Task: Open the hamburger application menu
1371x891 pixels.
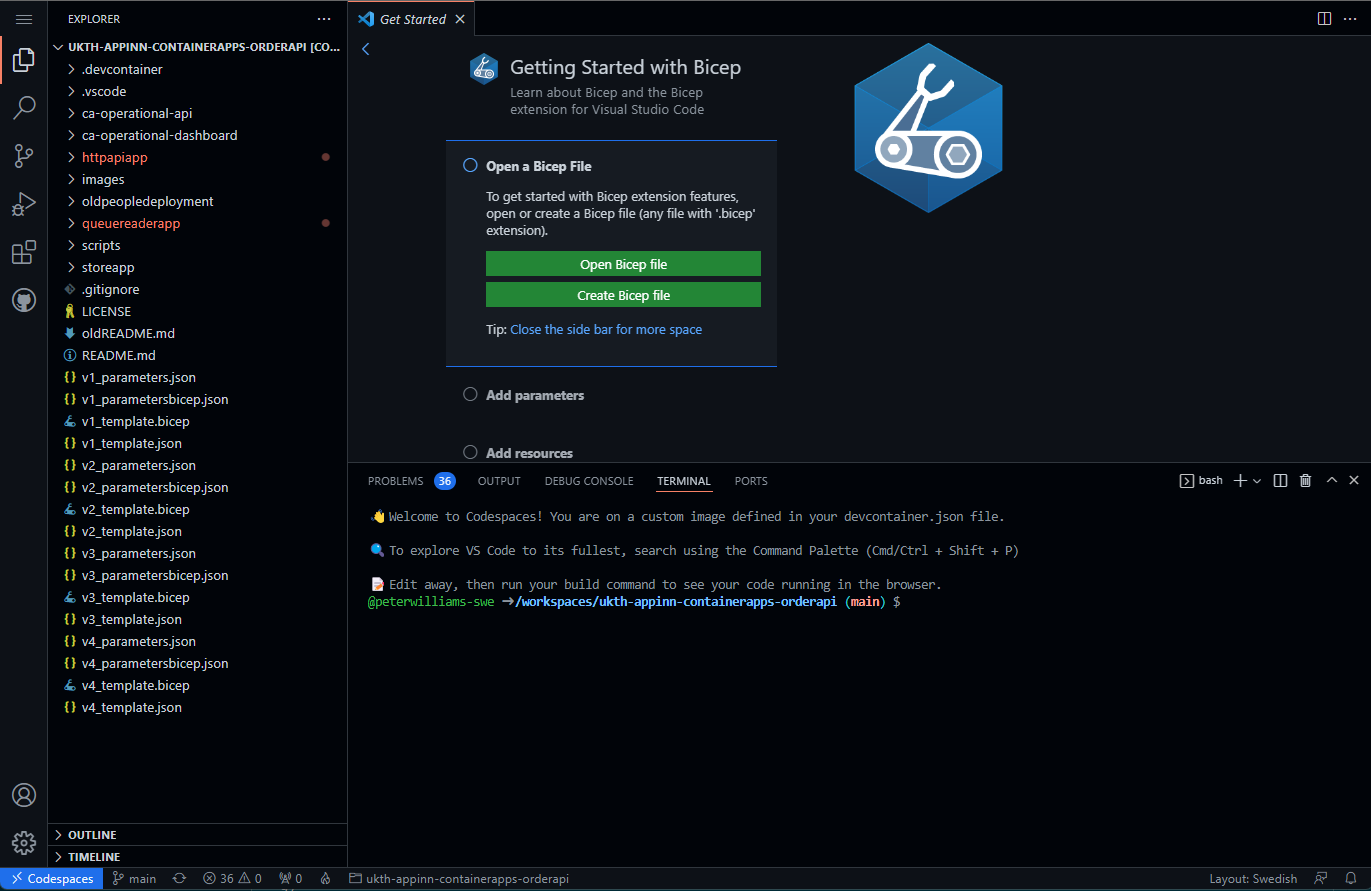Action: pyautogui.click(x=24, y=19)
